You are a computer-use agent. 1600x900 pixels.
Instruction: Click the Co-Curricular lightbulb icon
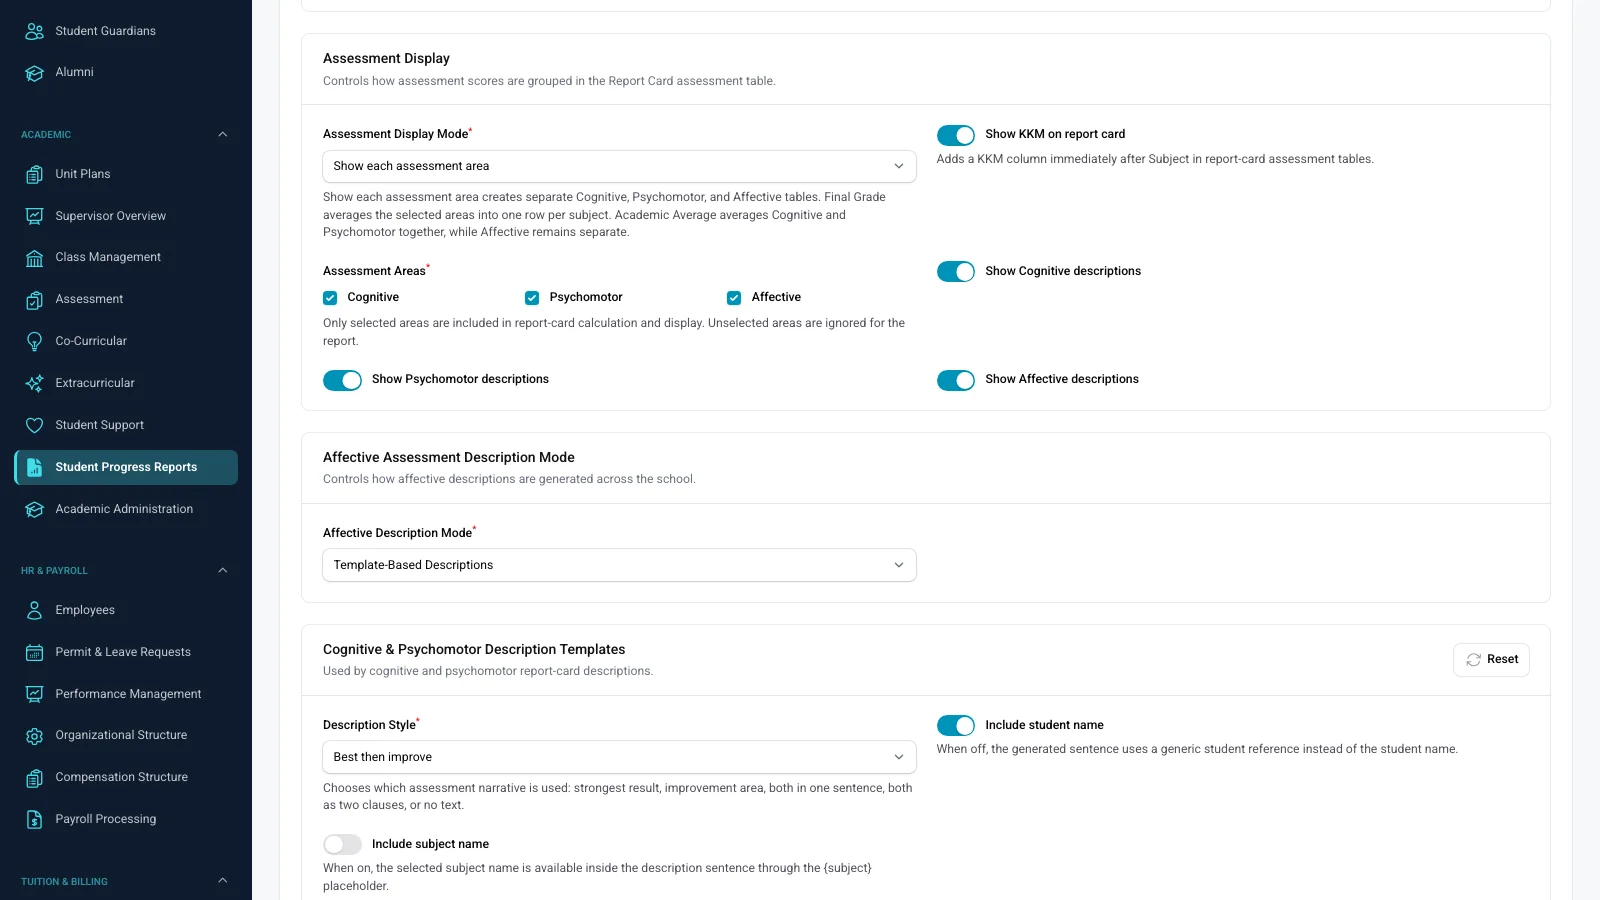34,341
